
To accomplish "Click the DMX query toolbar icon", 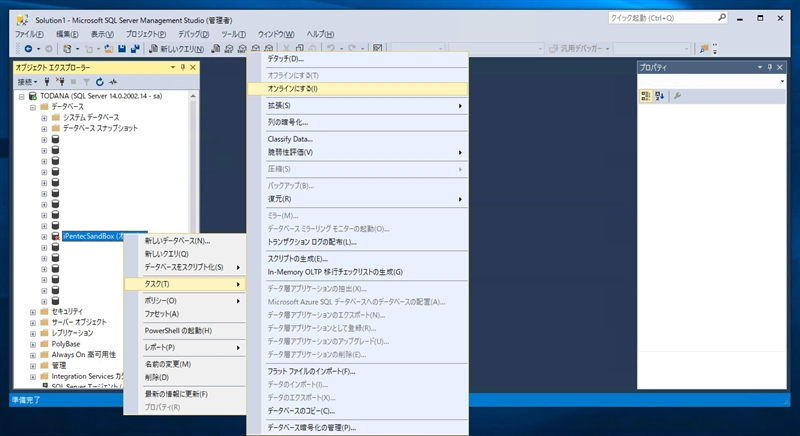I will 242,48.
